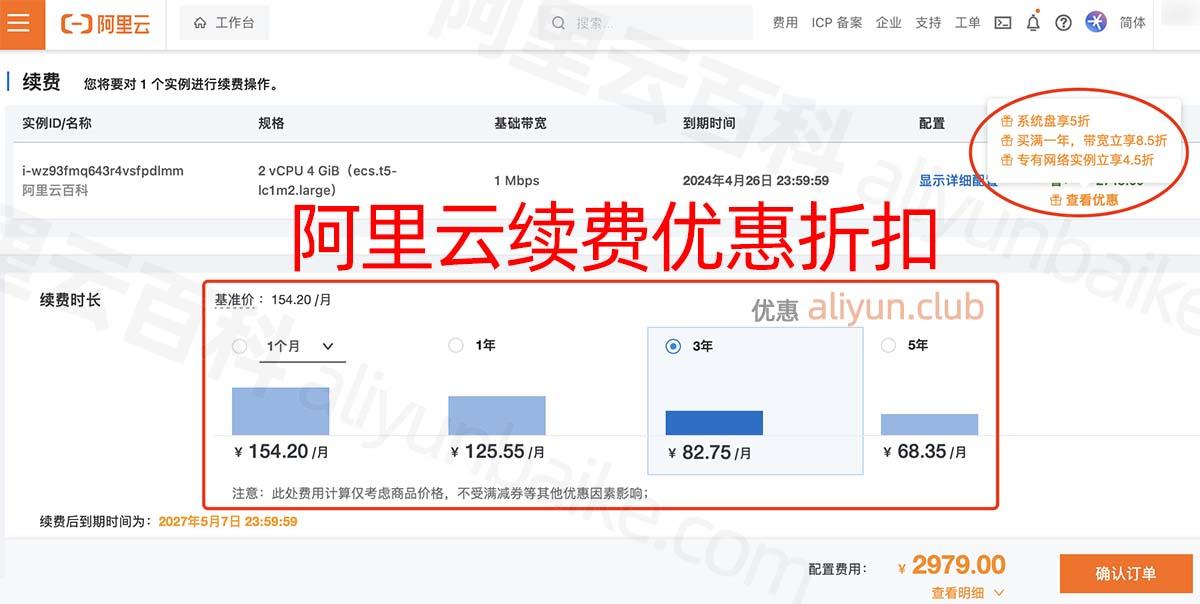The height and width of the screenshot is (604, 1200).
Task: Open the 工单 tickets menu
Action: 968,23
